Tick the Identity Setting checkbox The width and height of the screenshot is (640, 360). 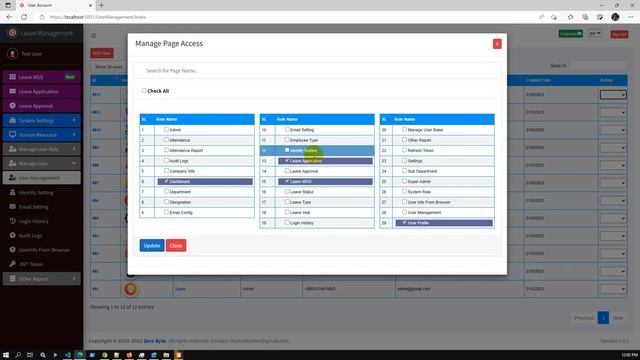click(287, 150)
